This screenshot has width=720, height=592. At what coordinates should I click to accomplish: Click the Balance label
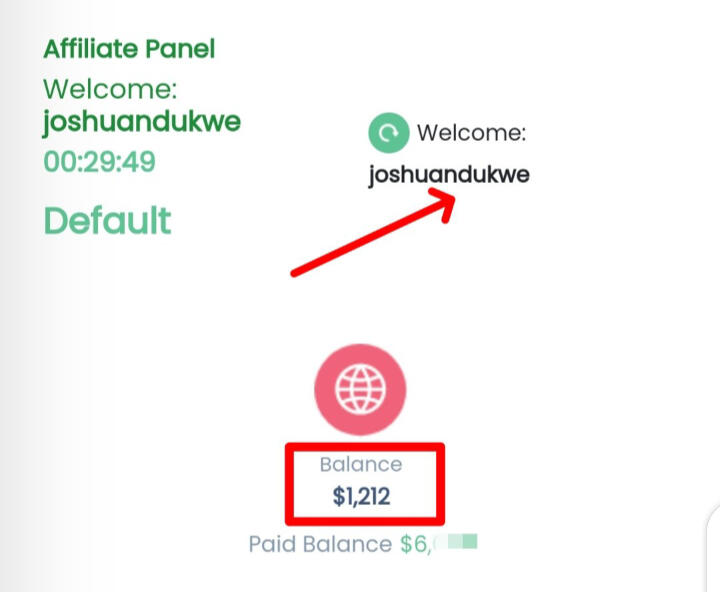pos(360,464)
